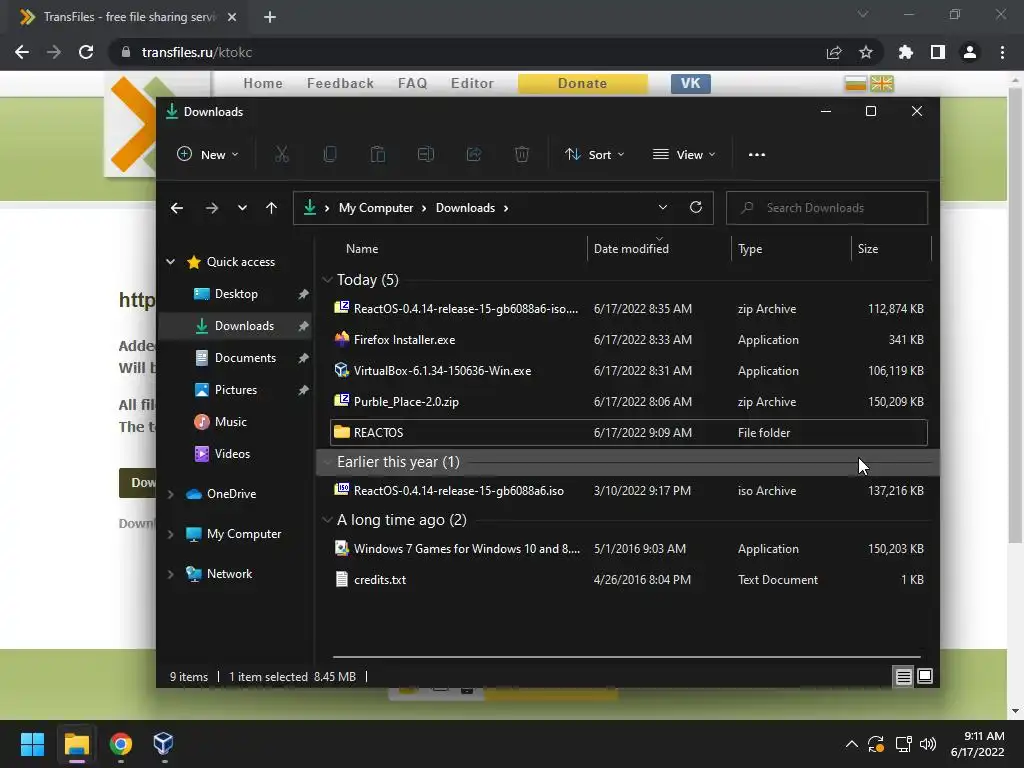Share this page icon in address bar

point(834,52)
